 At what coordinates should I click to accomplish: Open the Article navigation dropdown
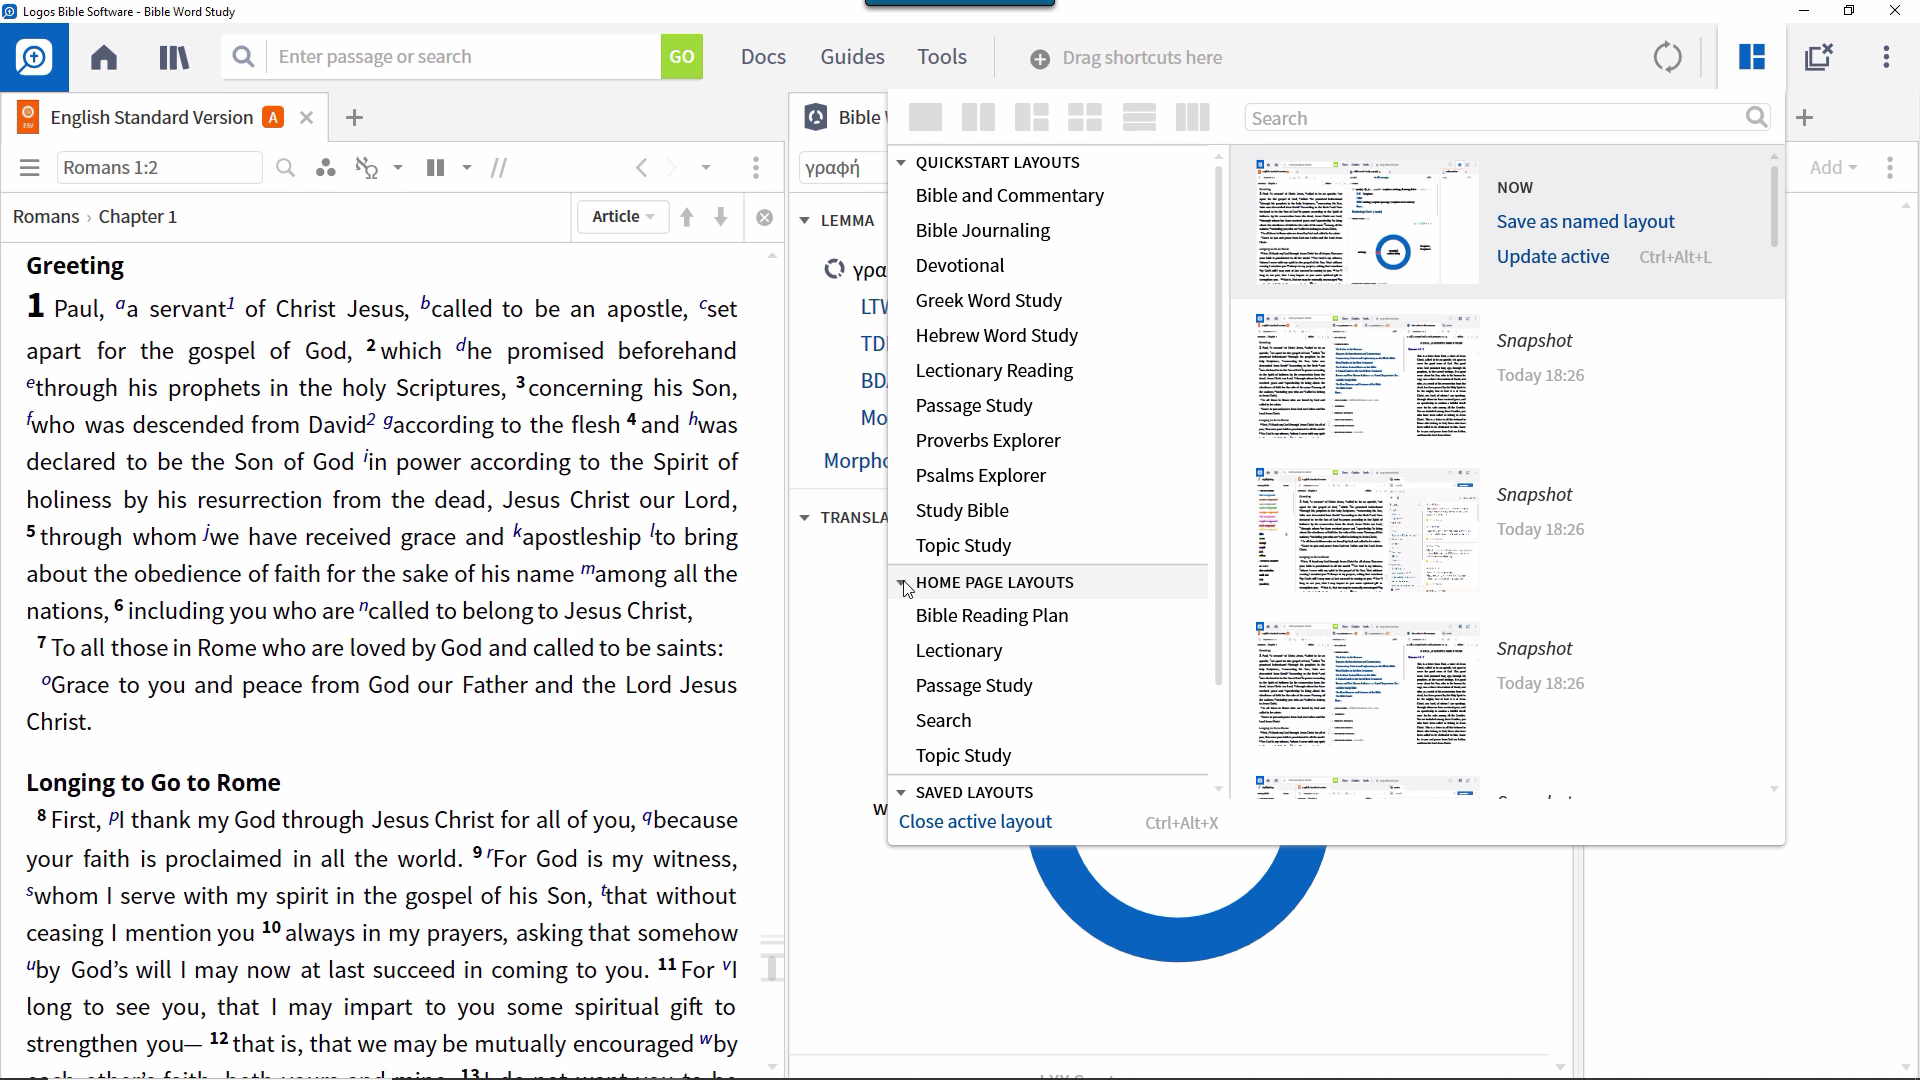coord(623,217)
